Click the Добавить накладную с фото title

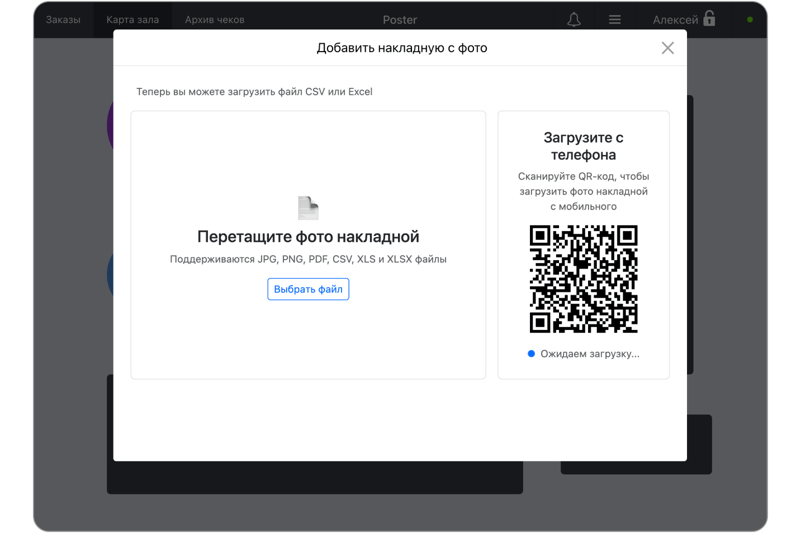[402, 48]
